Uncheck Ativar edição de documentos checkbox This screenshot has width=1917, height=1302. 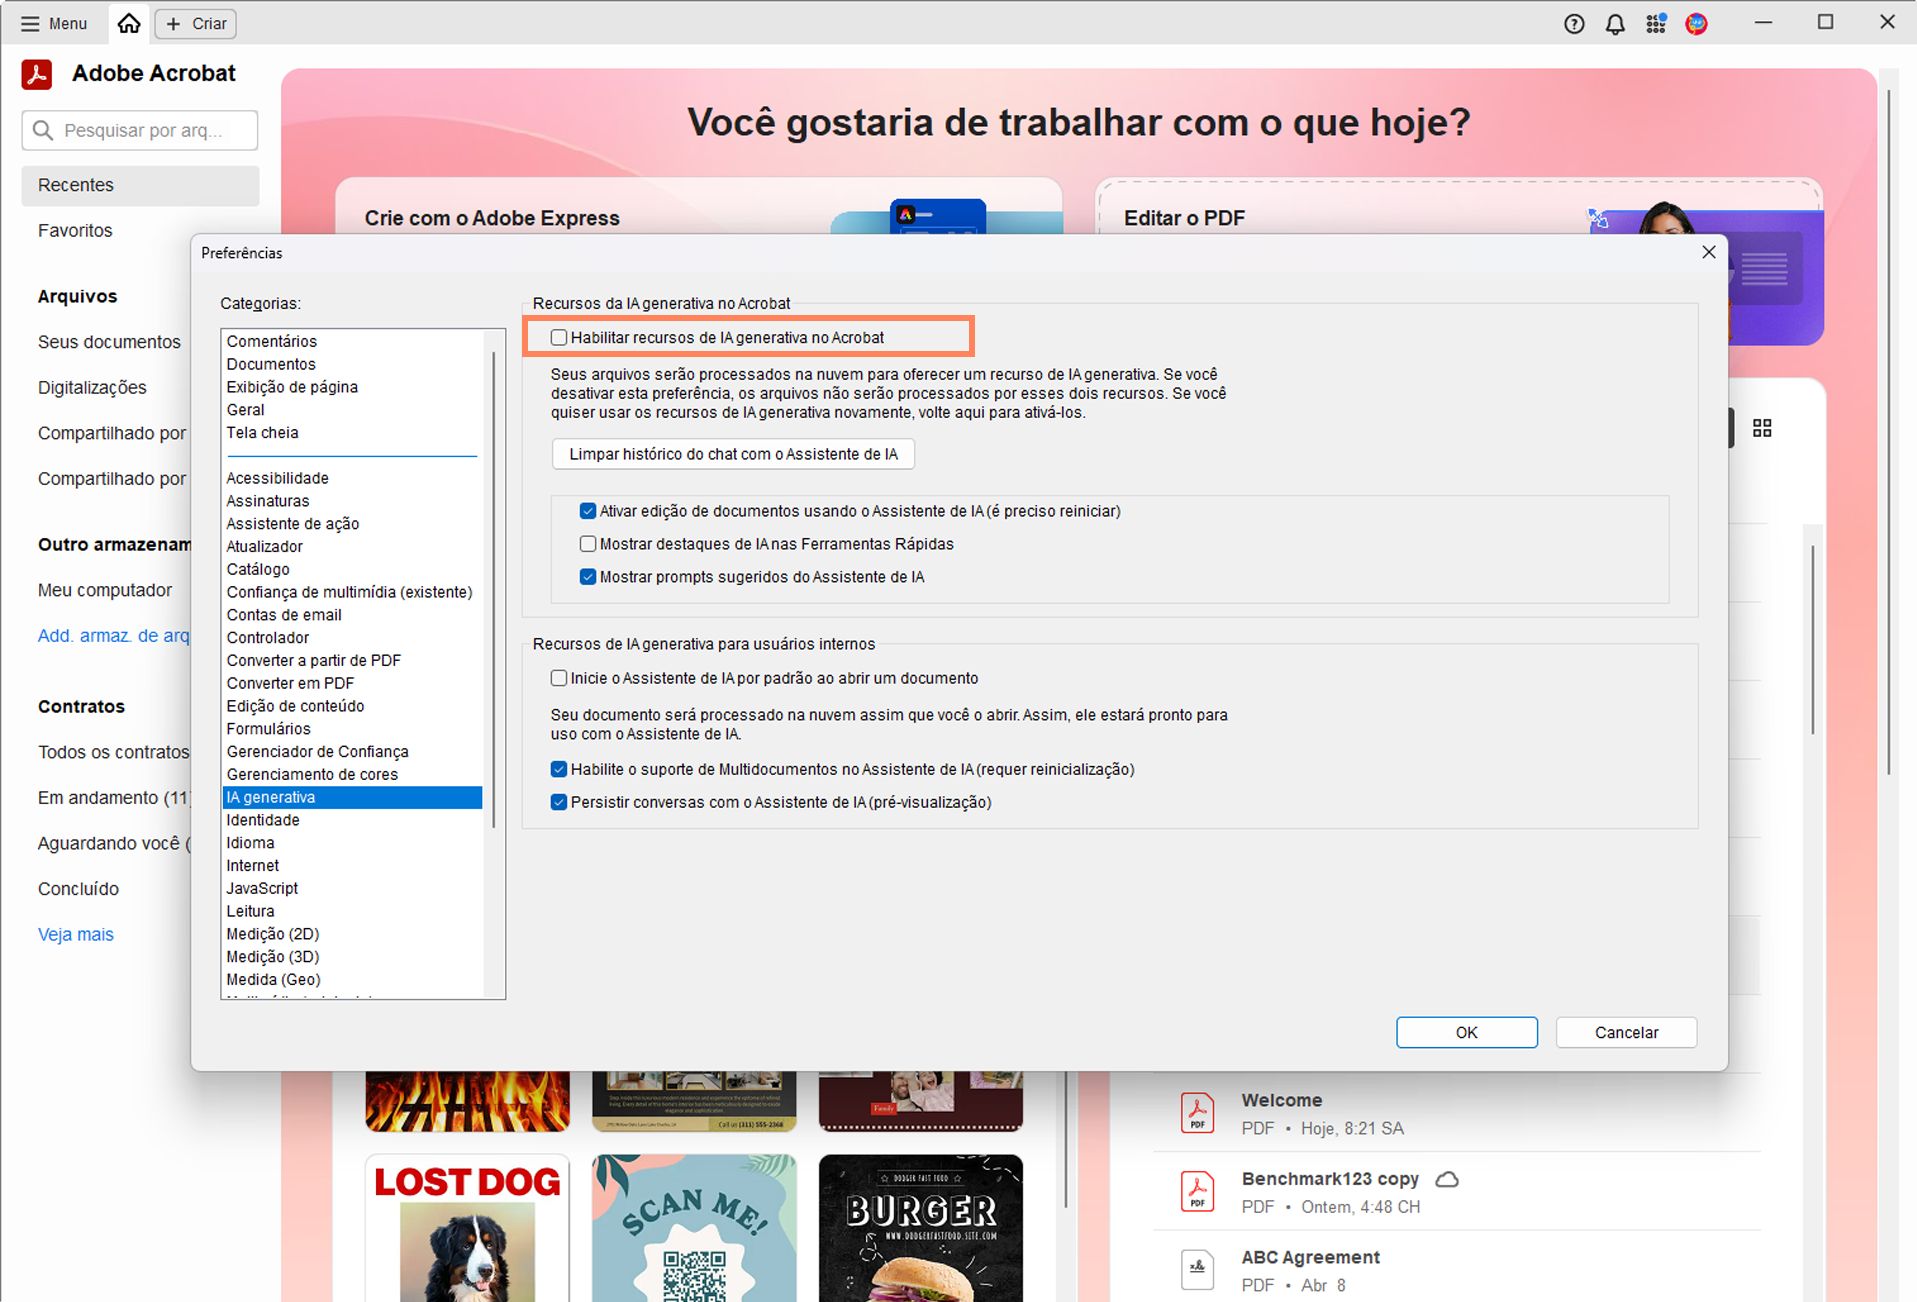(588, 511)
